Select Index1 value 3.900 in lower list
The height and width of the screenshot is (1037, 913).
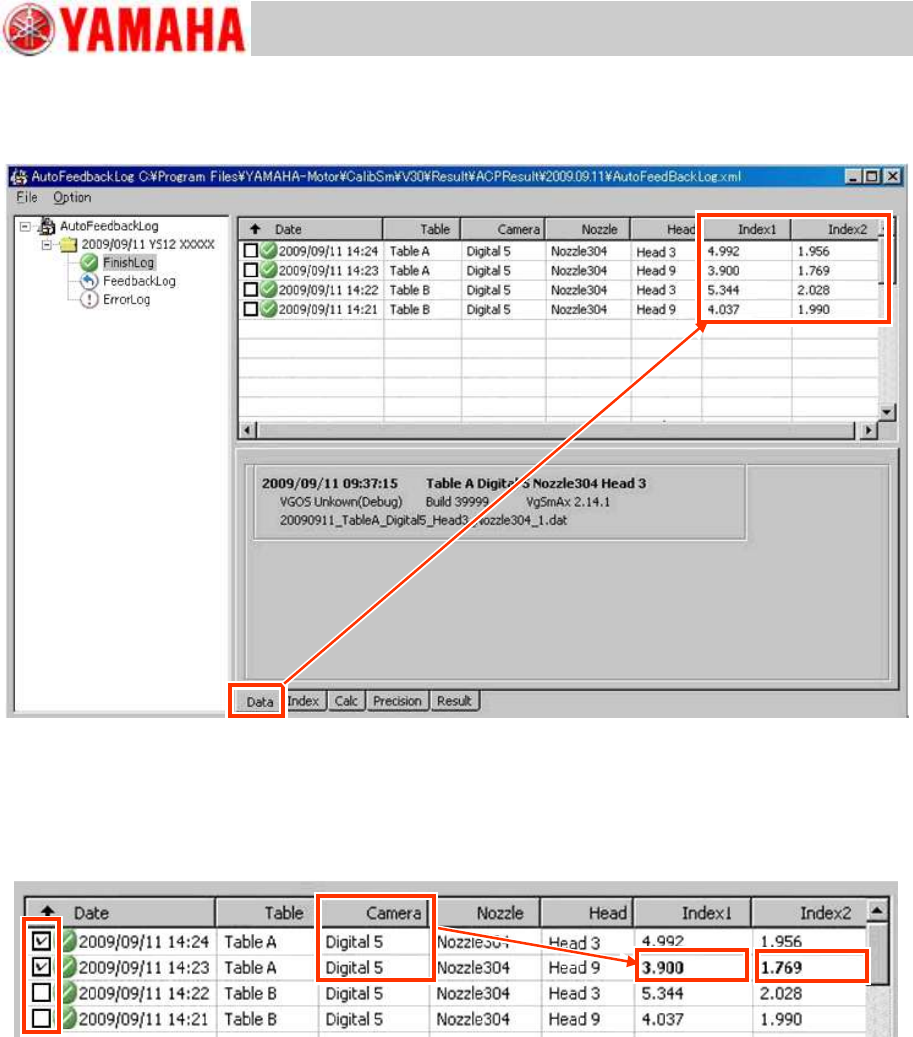[x=662, y=968]
